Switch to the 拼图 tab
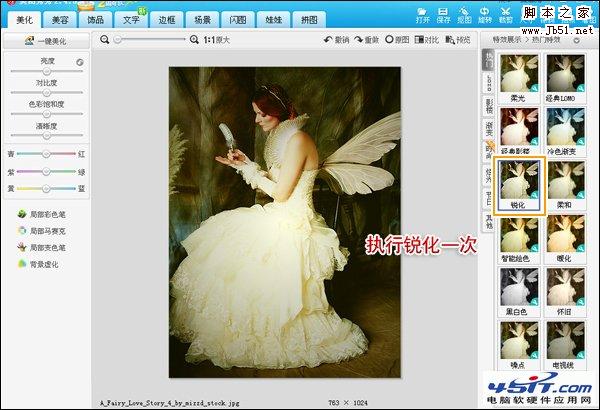This screenshot has height=410, width=600. coord(309,20)
